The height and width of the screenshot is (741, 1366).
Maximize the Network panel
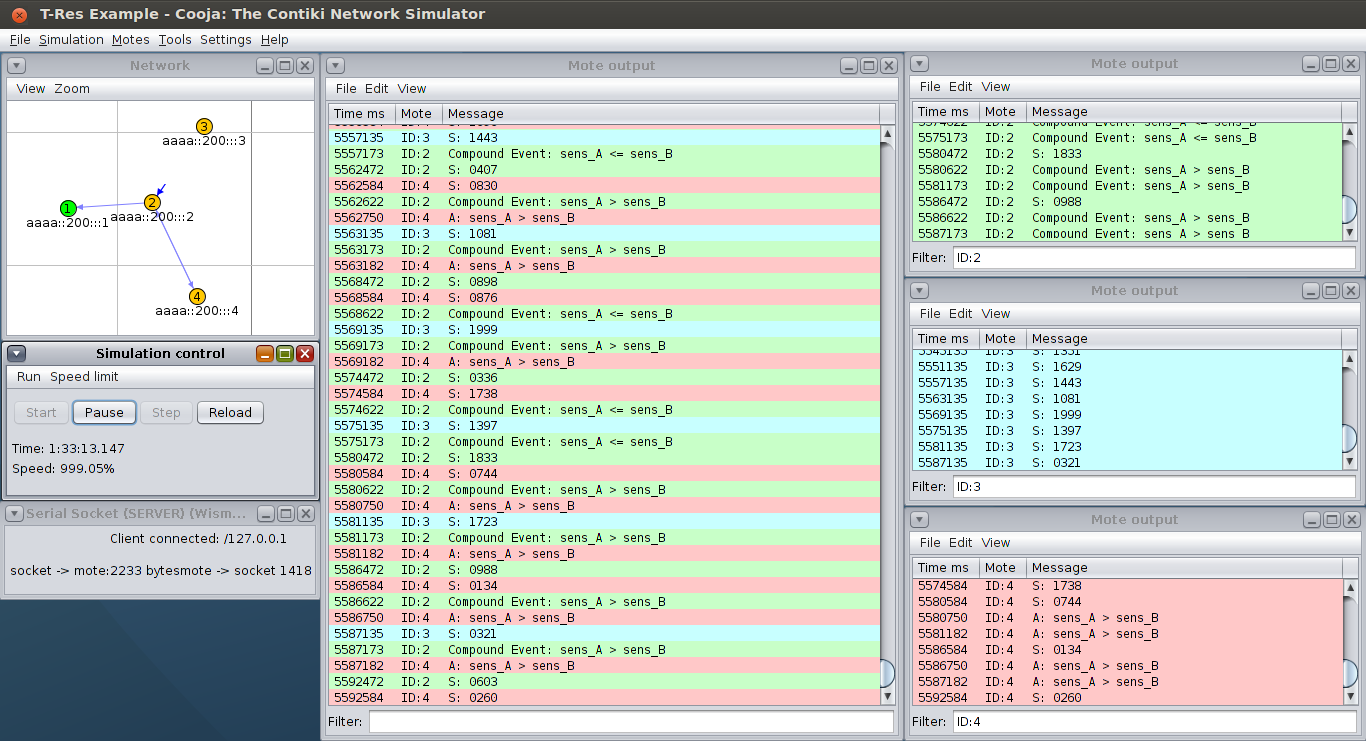click(285, 65)
